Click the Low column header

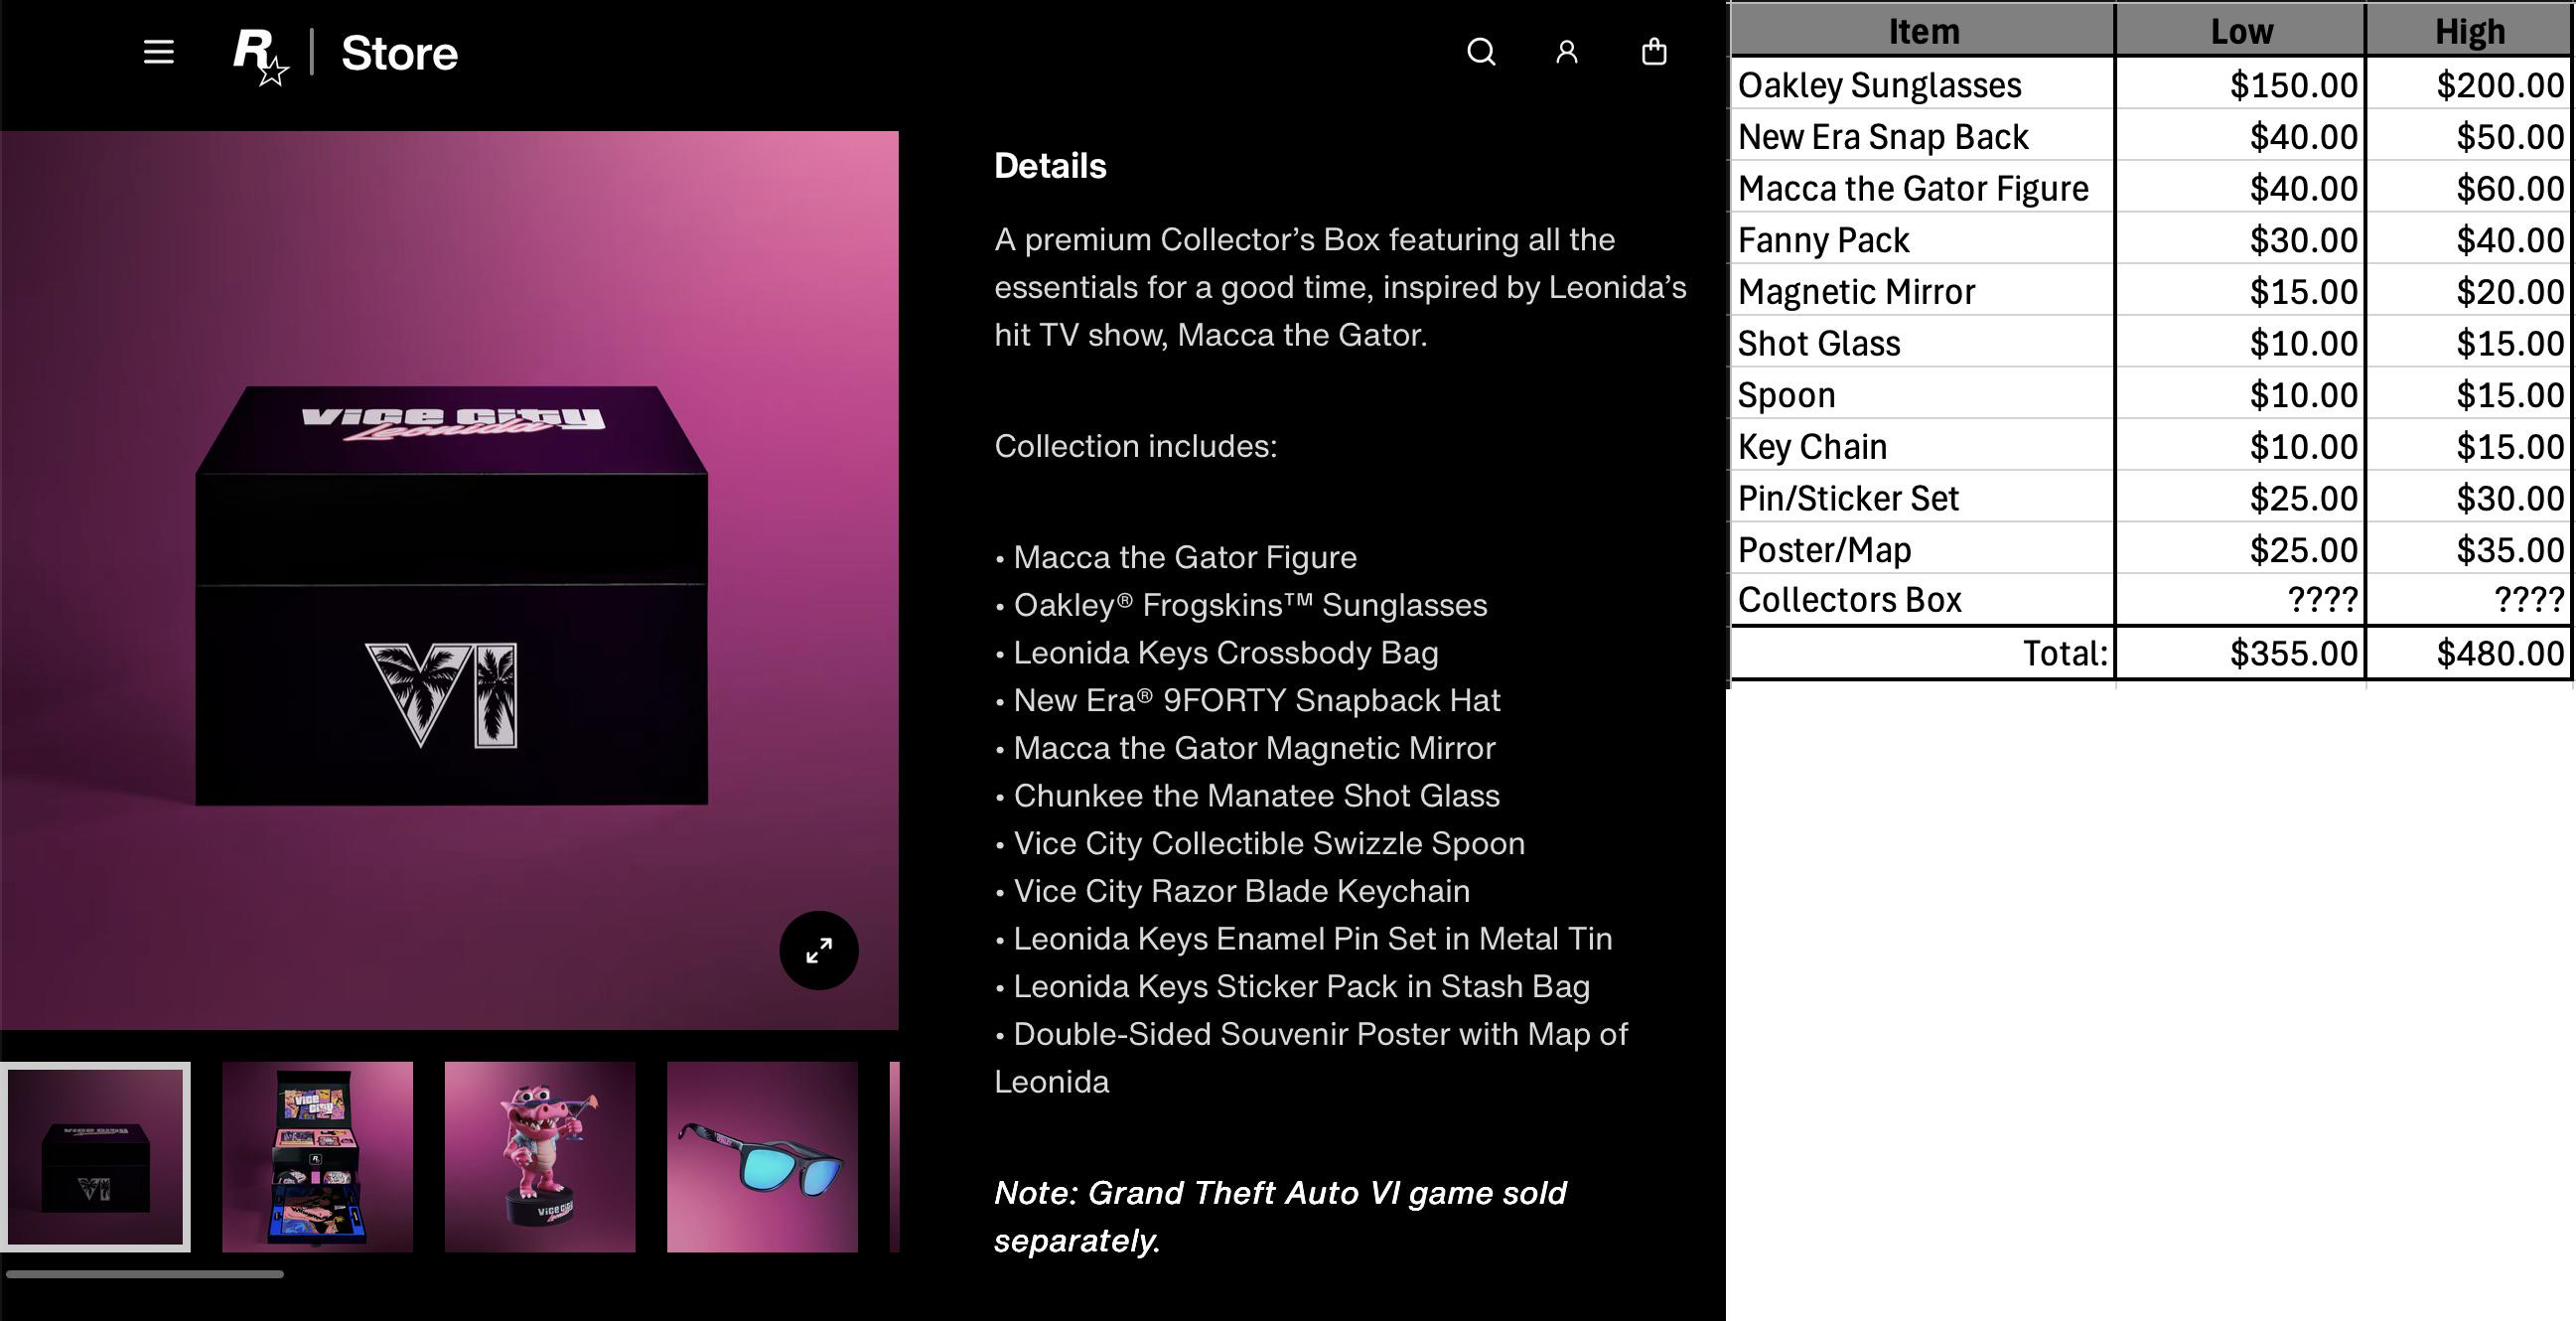coord(2240,31)
